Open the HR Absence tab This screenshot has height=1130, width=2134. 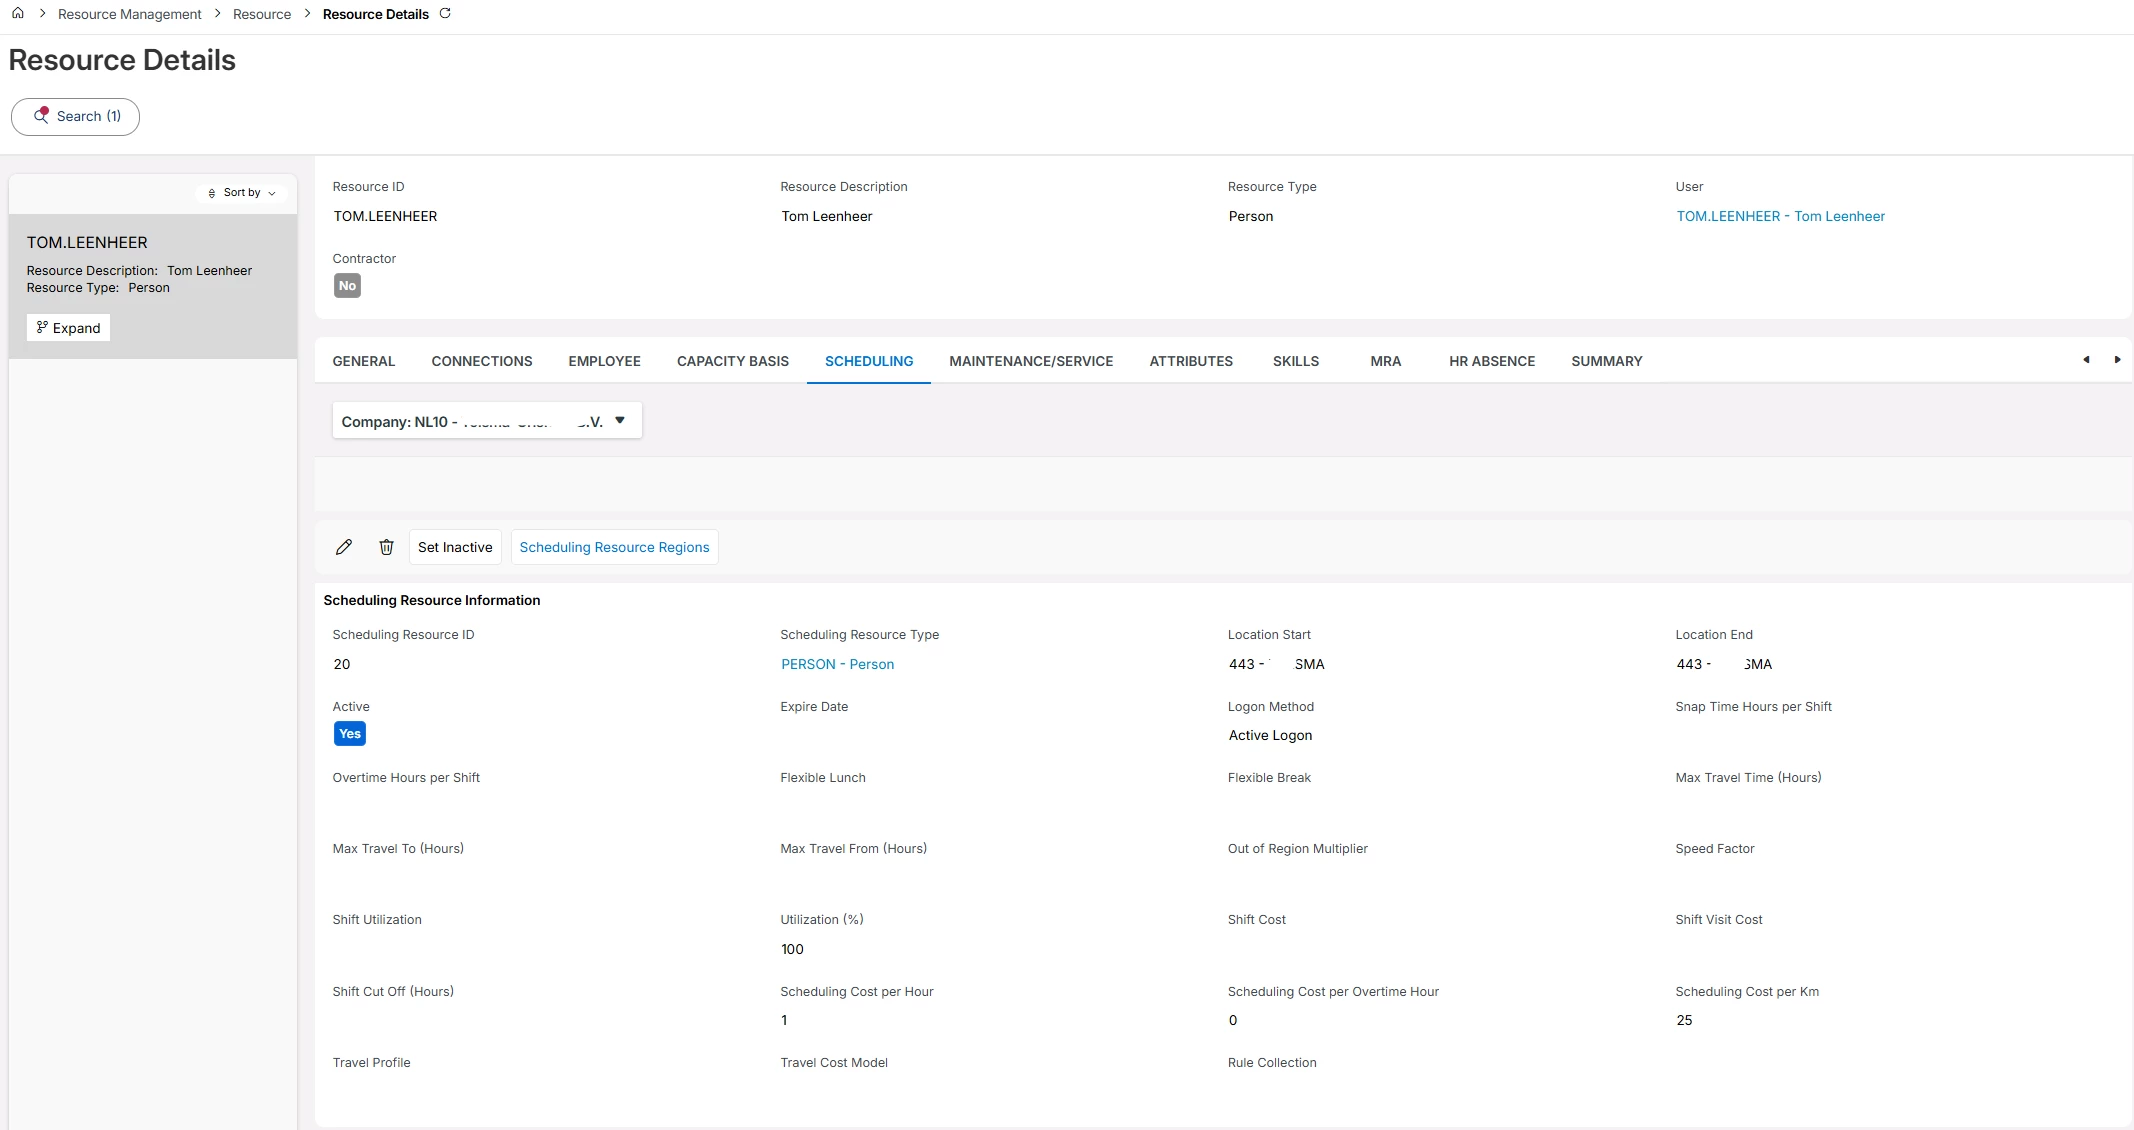(x=1491, y=361)
